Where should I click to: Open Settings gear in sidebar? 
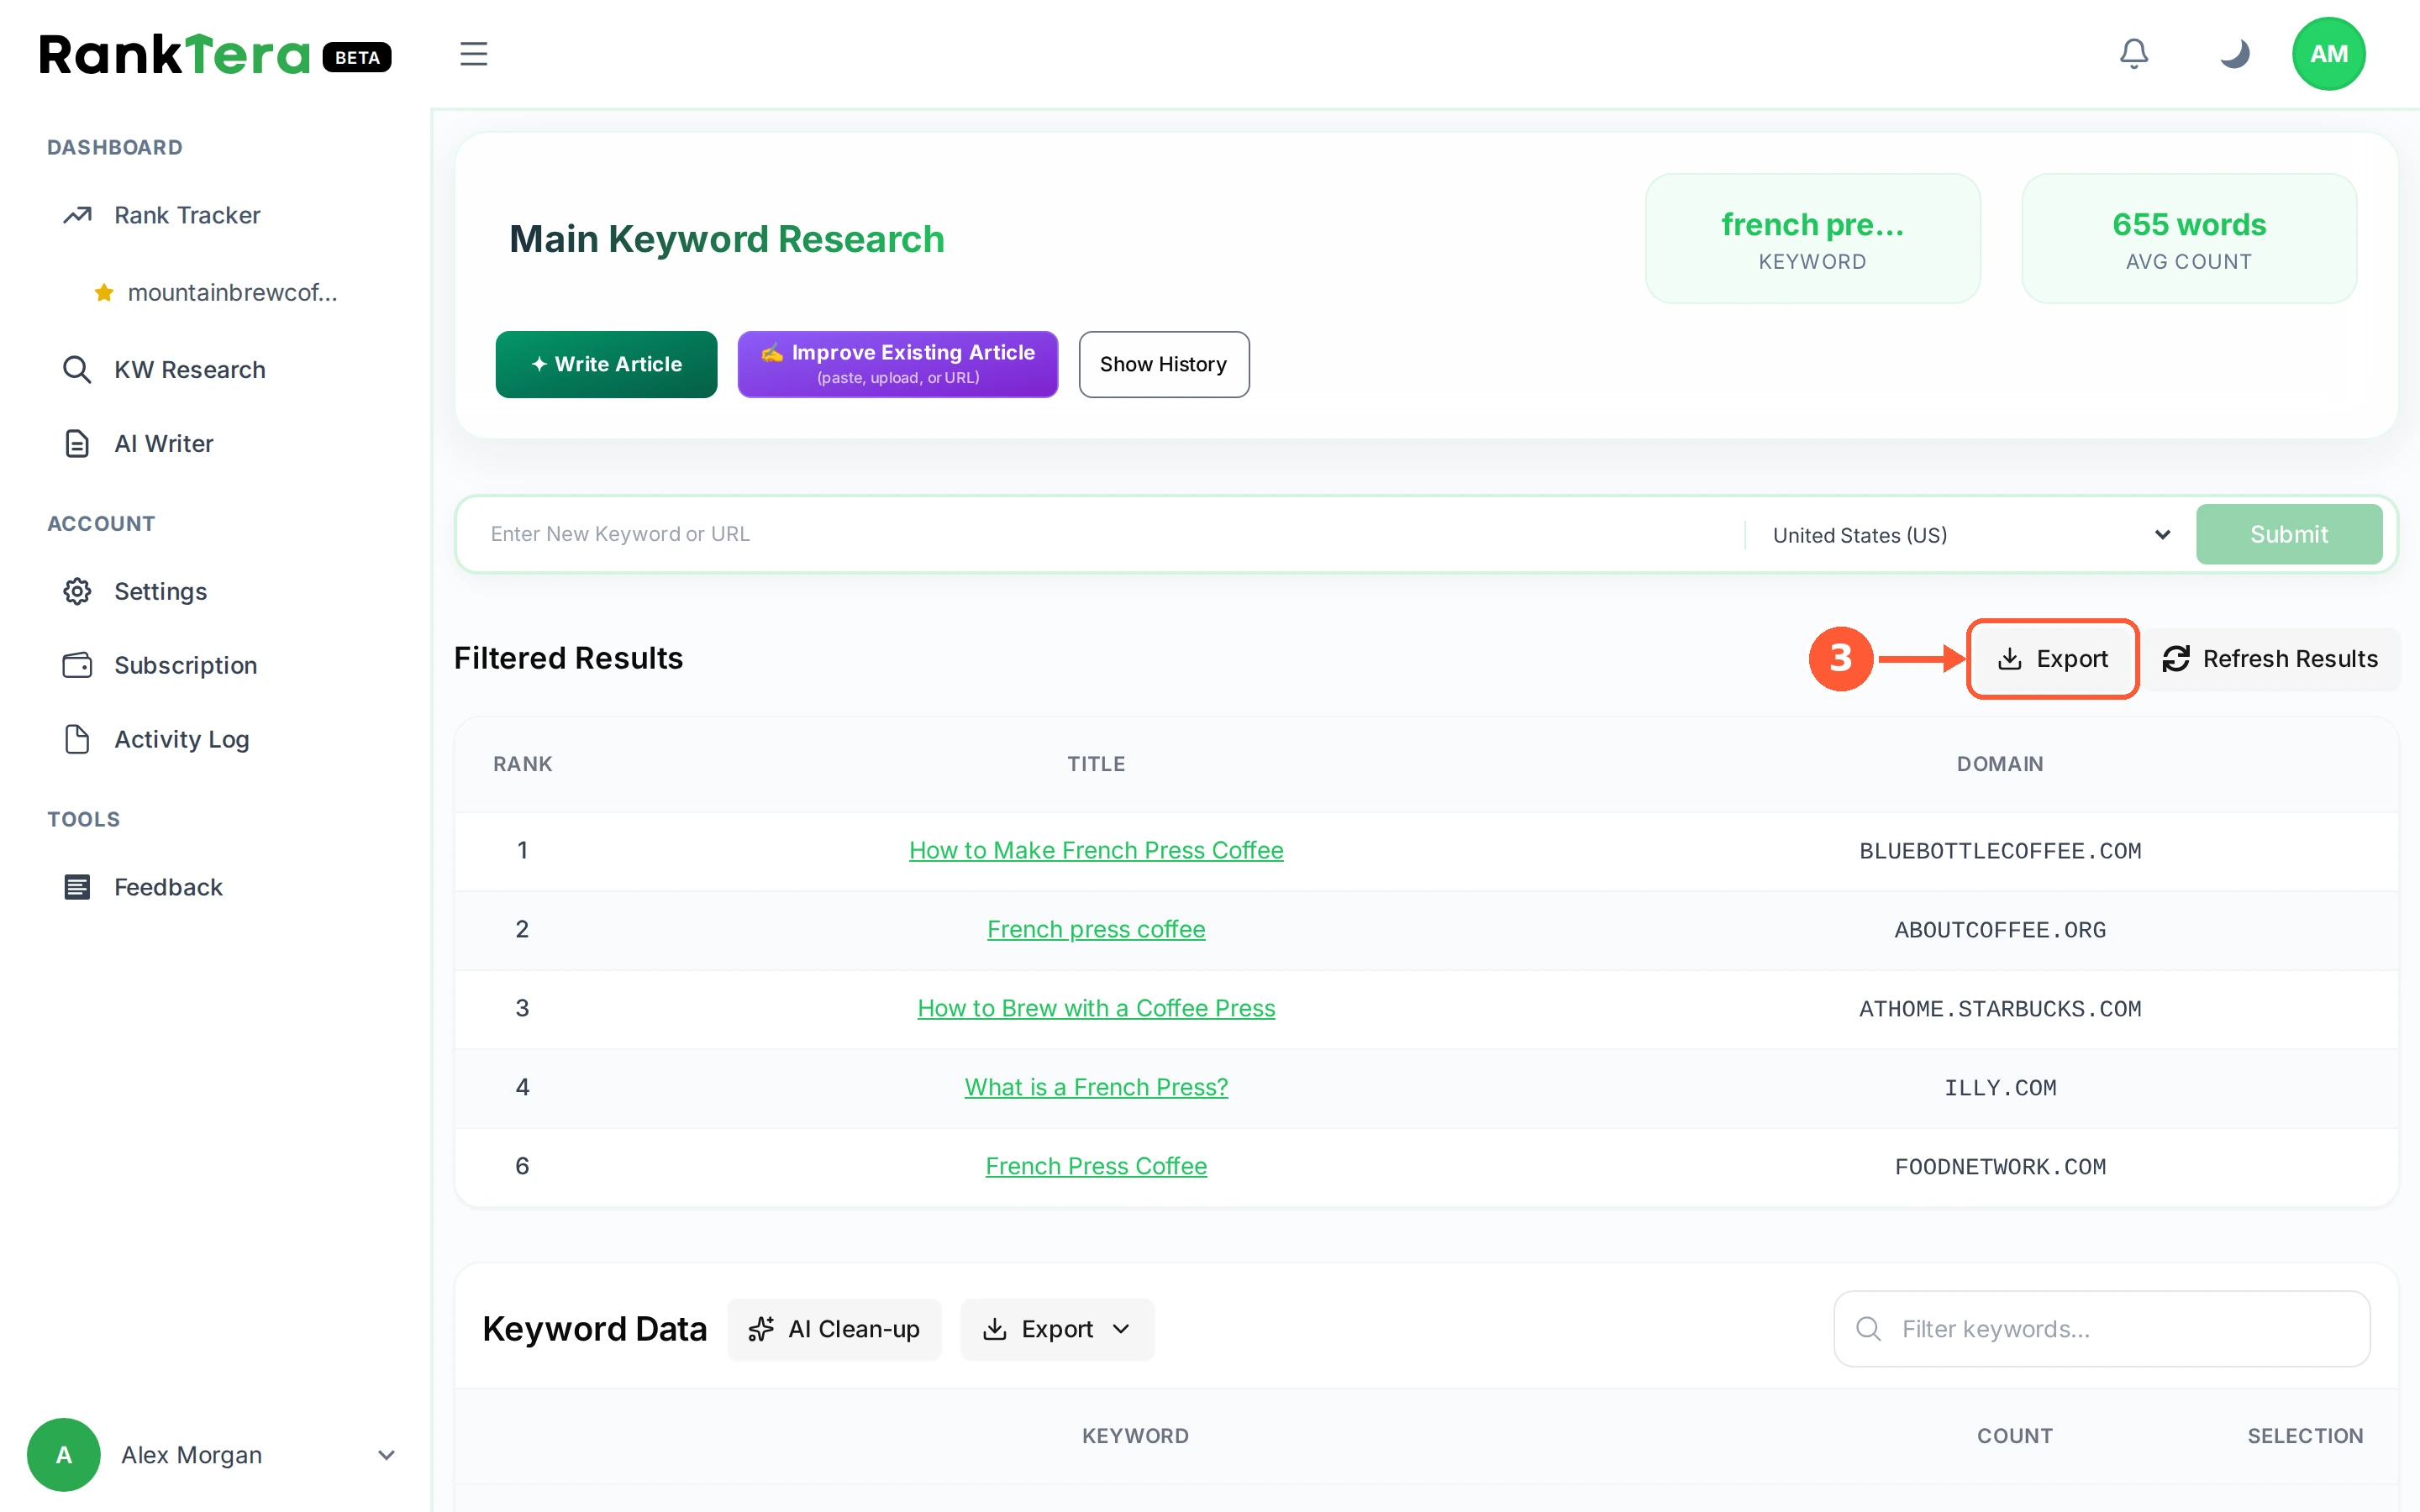point(77,591)
